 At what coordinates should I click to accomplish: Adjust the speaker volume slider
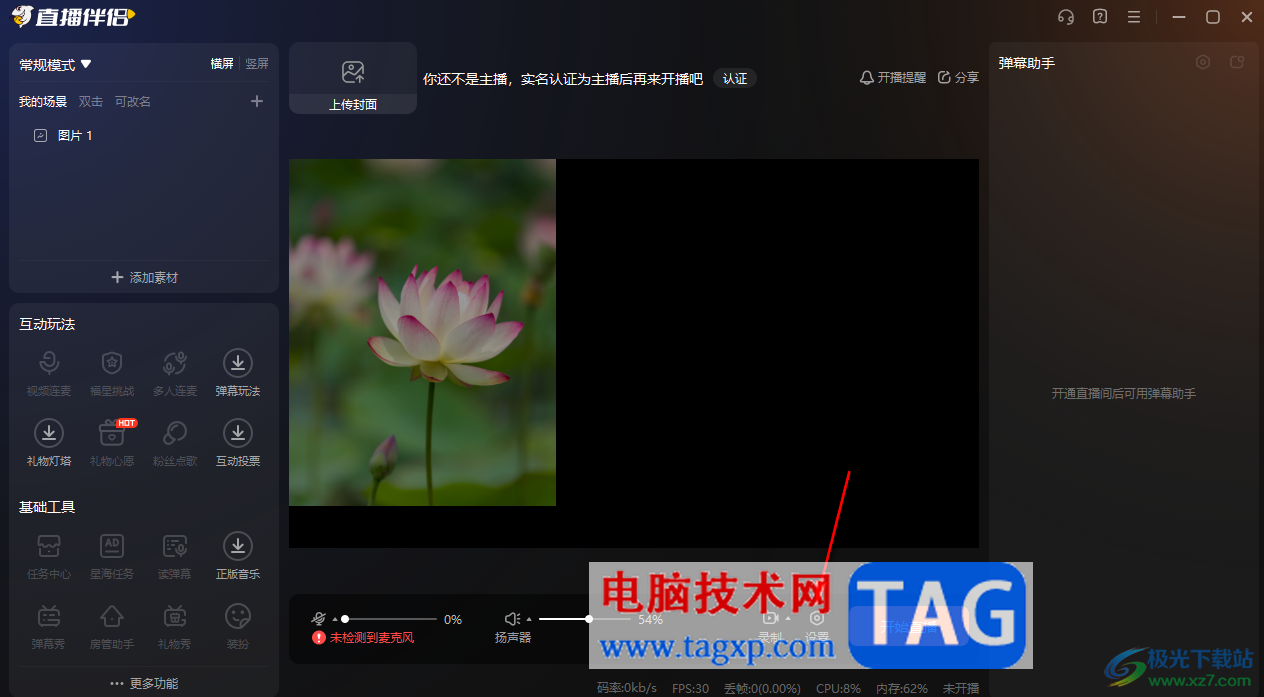click(585, 619)
